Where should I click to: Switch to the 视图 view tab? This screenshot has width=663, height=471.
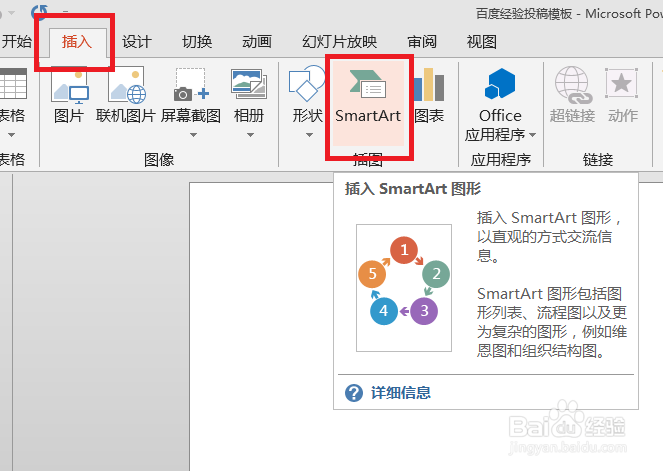point(482,42)
